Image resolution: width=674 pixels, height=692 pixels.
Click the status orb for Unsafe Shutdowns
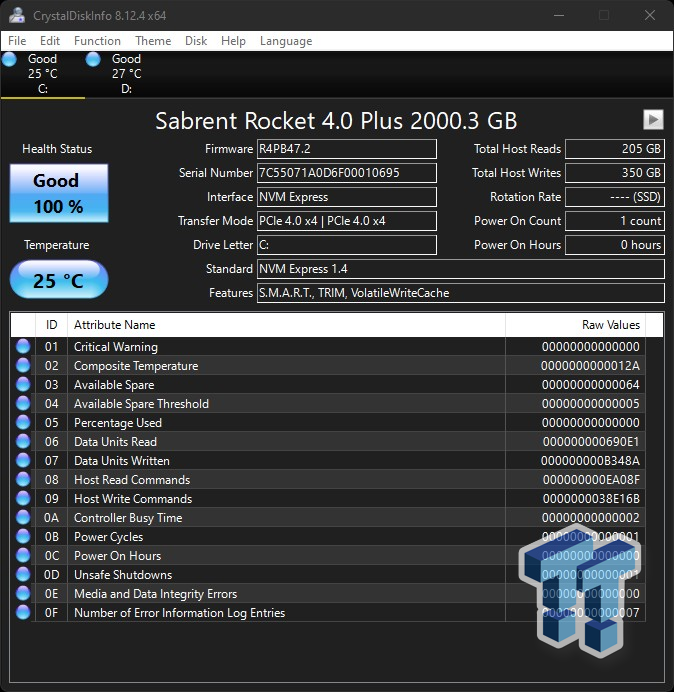23,575
